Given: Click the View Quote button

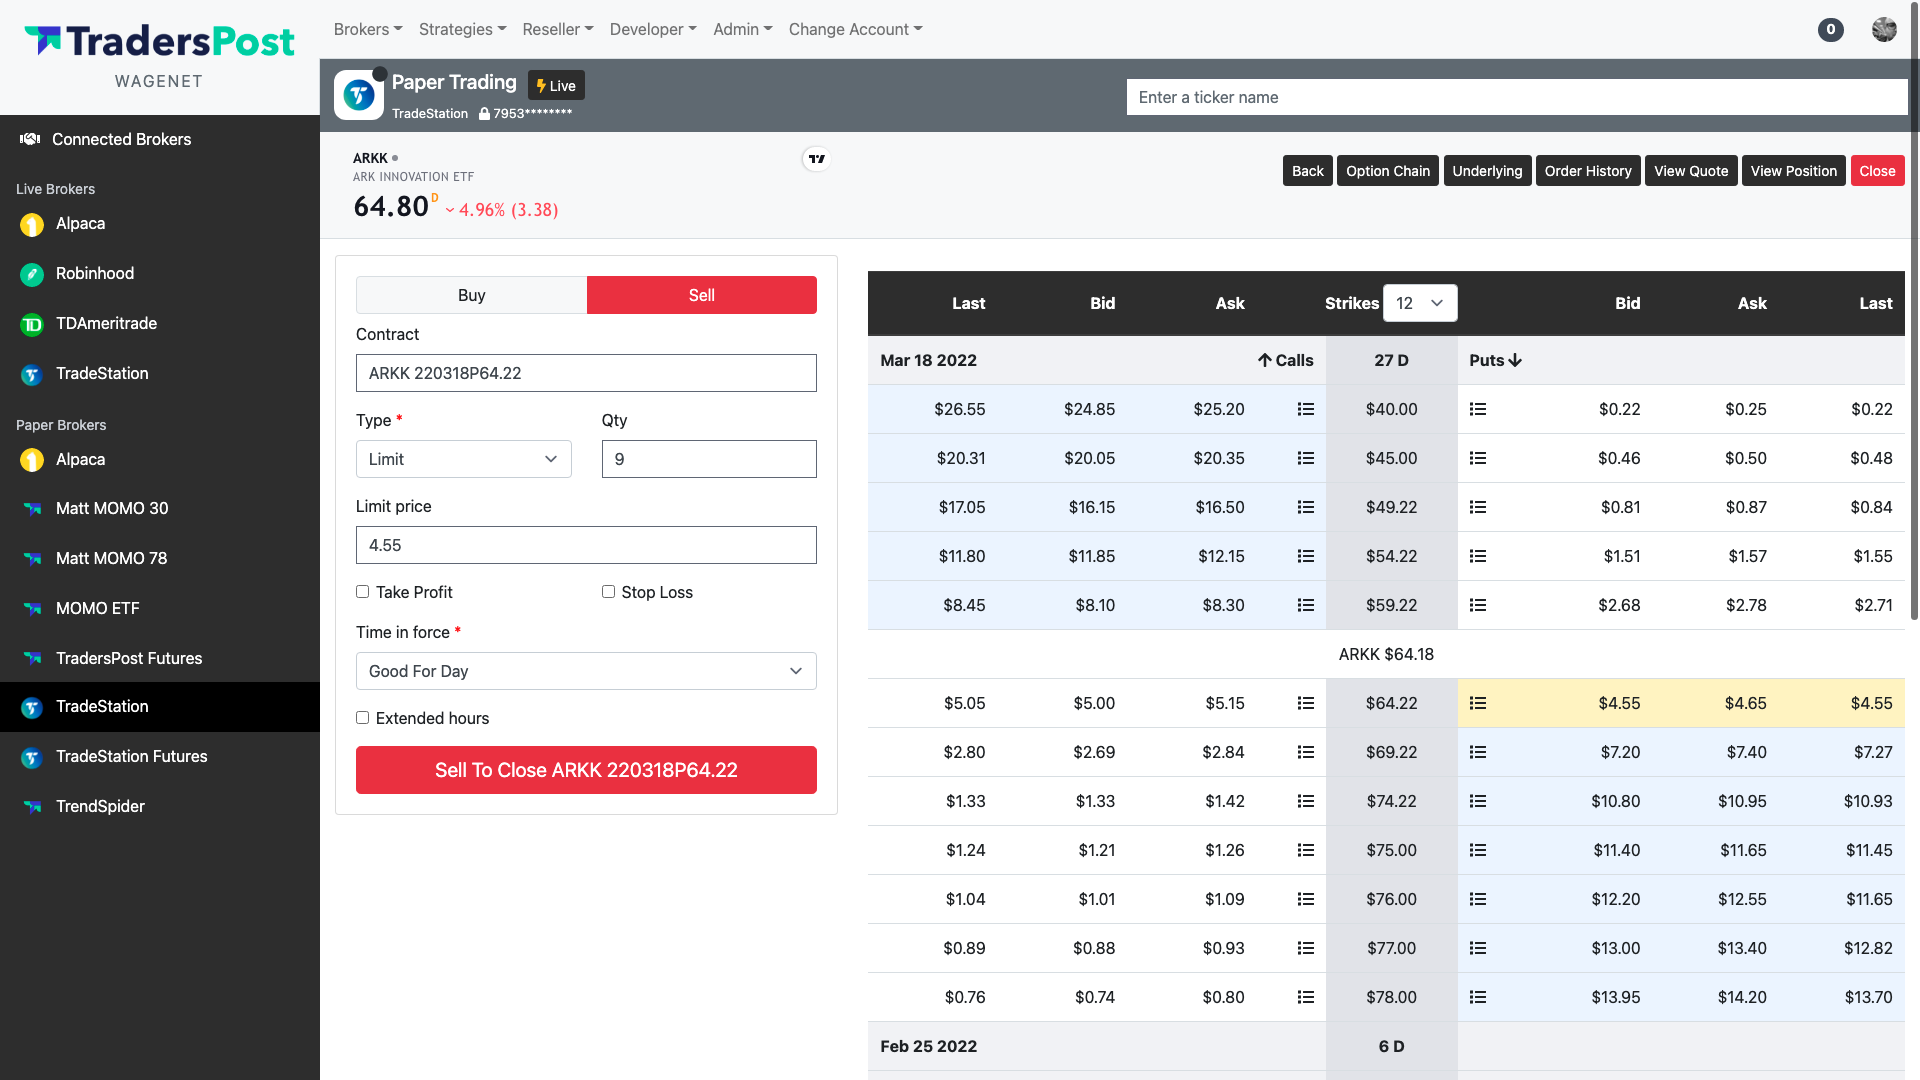Looking at the screenshot, I should click(1691, 171).
